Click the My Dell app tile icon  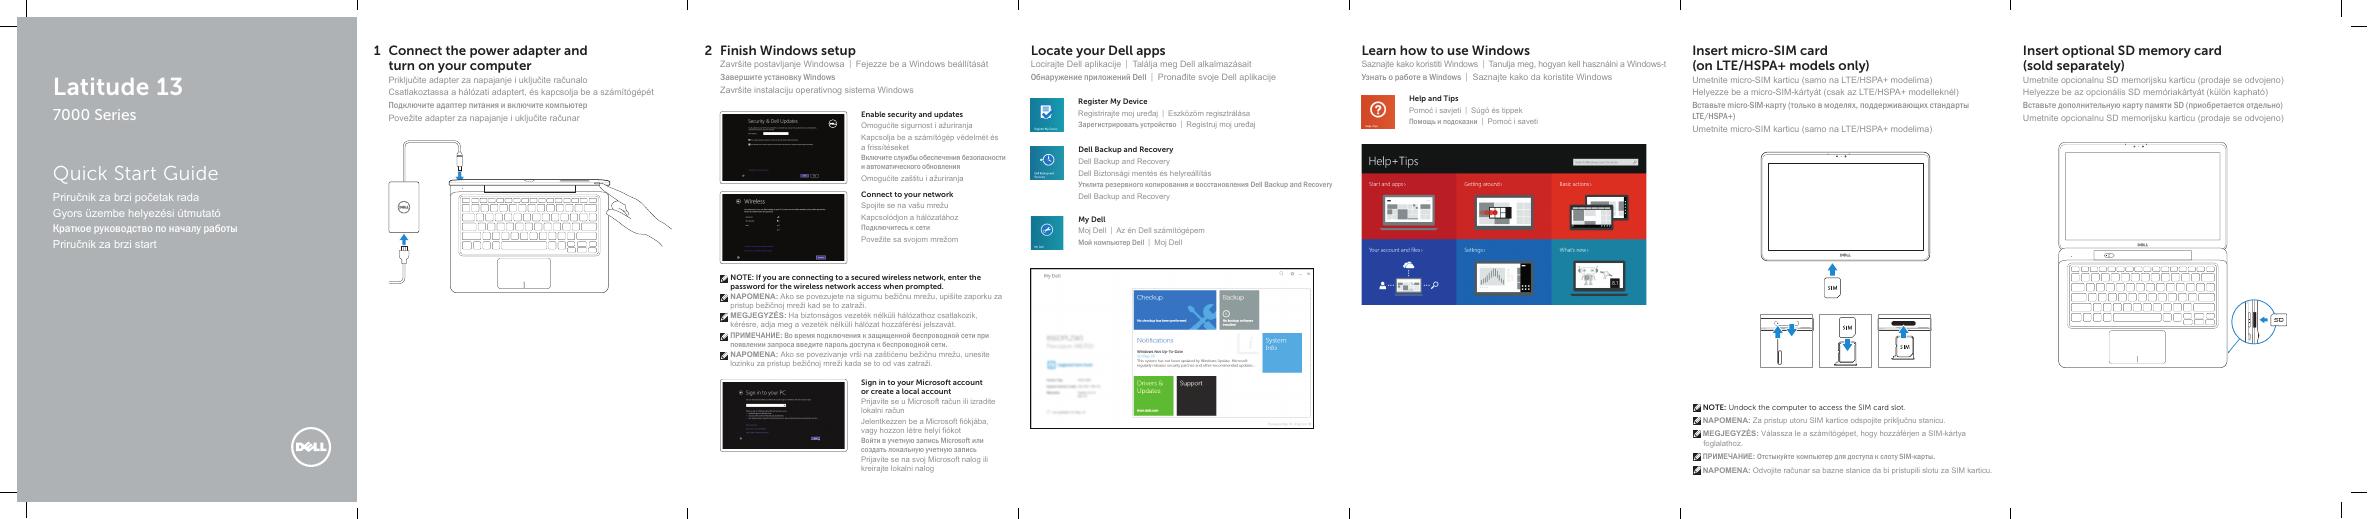point(1046,232)
